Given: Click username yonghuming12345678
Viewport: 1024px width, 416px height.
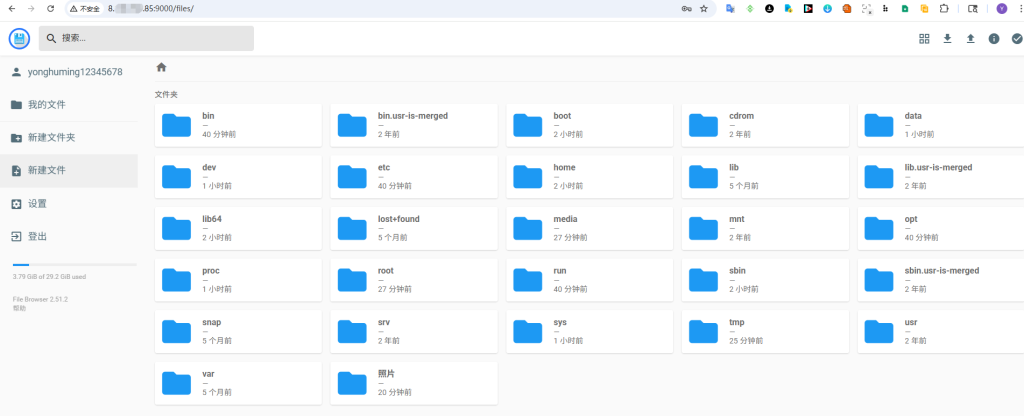Looking at the screenshot, I should tap(75, 72).
